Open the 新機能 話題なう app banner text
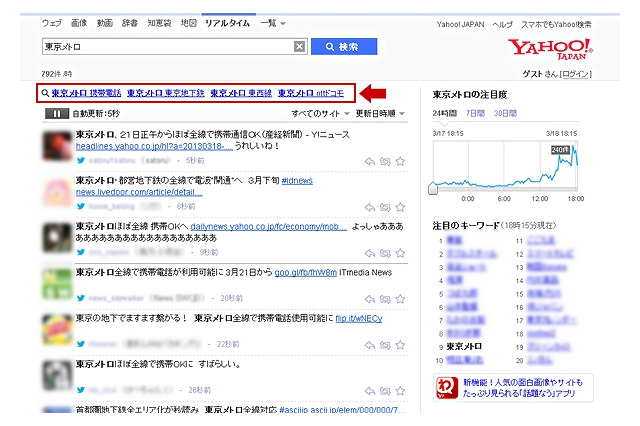Image resolution: width=640 pixels, height=426 pixels. pos(523,388)
